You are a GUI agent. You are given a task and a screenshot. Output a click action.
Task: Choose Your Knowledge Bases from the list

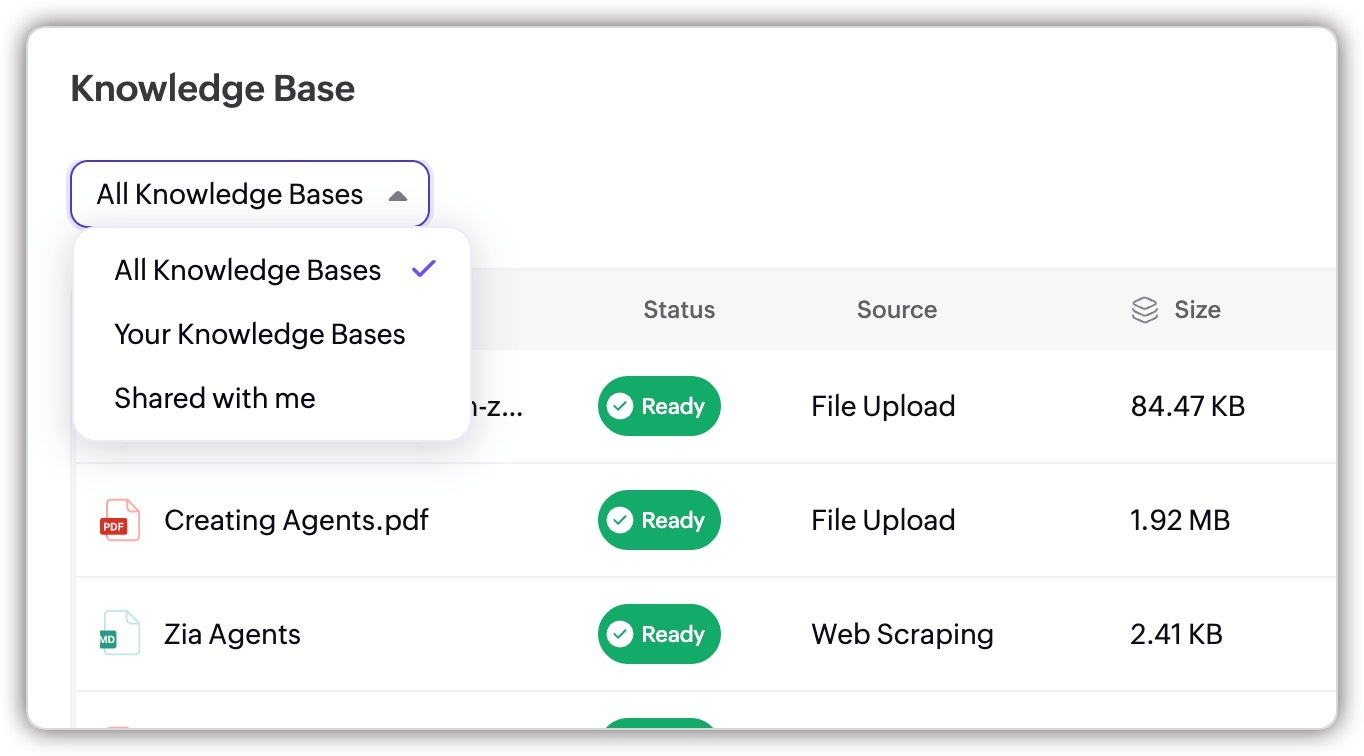[x=260, y=335]
